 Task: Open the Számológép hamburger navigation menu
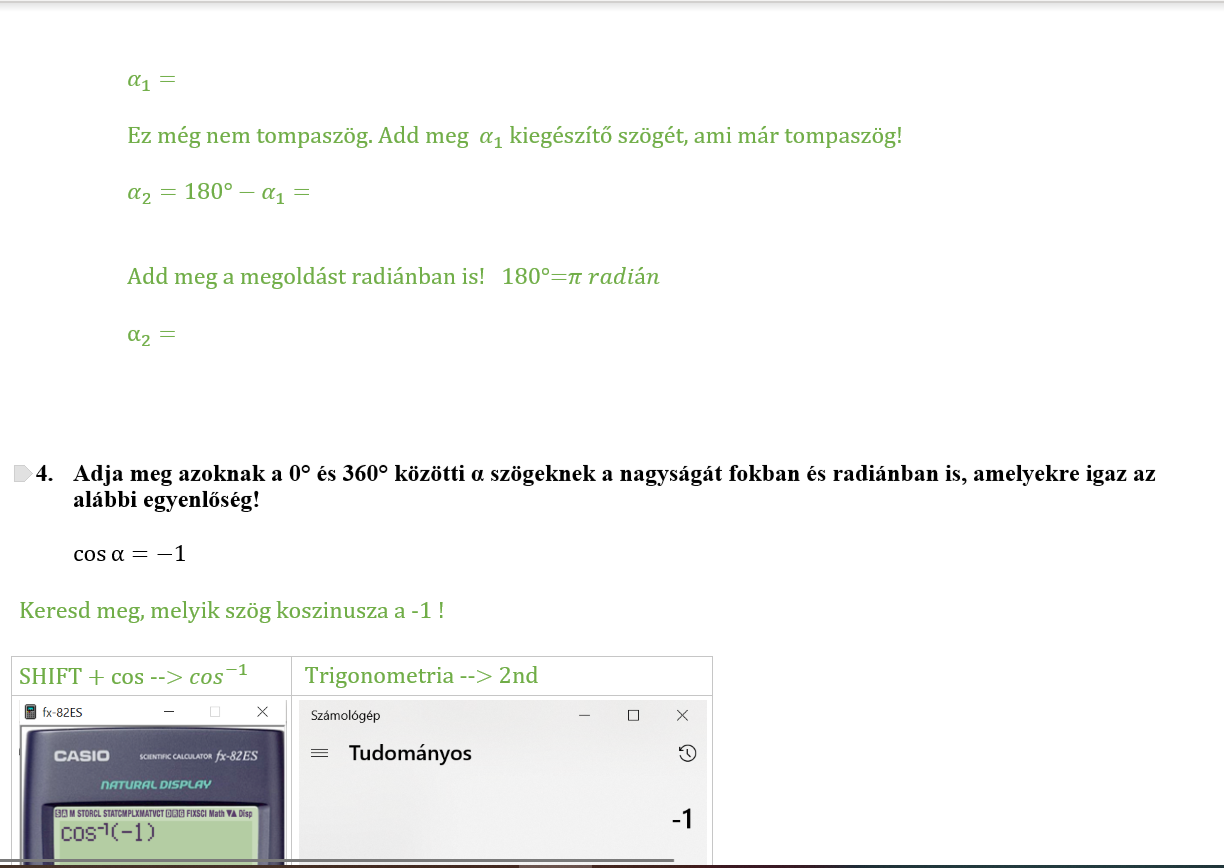click(320, 754)
